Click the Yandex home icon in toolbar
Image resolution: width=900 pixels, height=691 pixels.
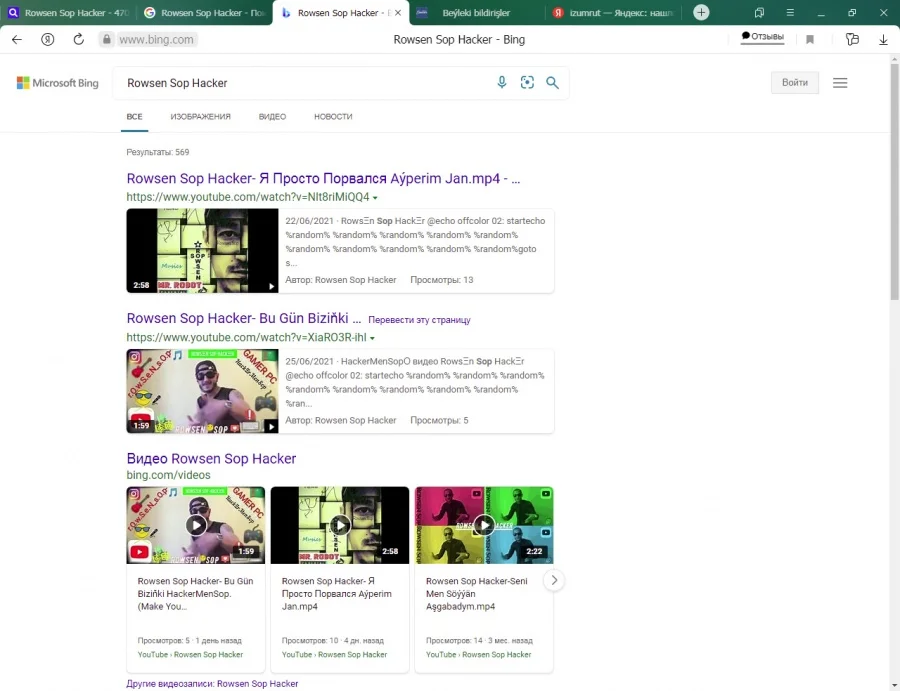click(x=48, y=39)
